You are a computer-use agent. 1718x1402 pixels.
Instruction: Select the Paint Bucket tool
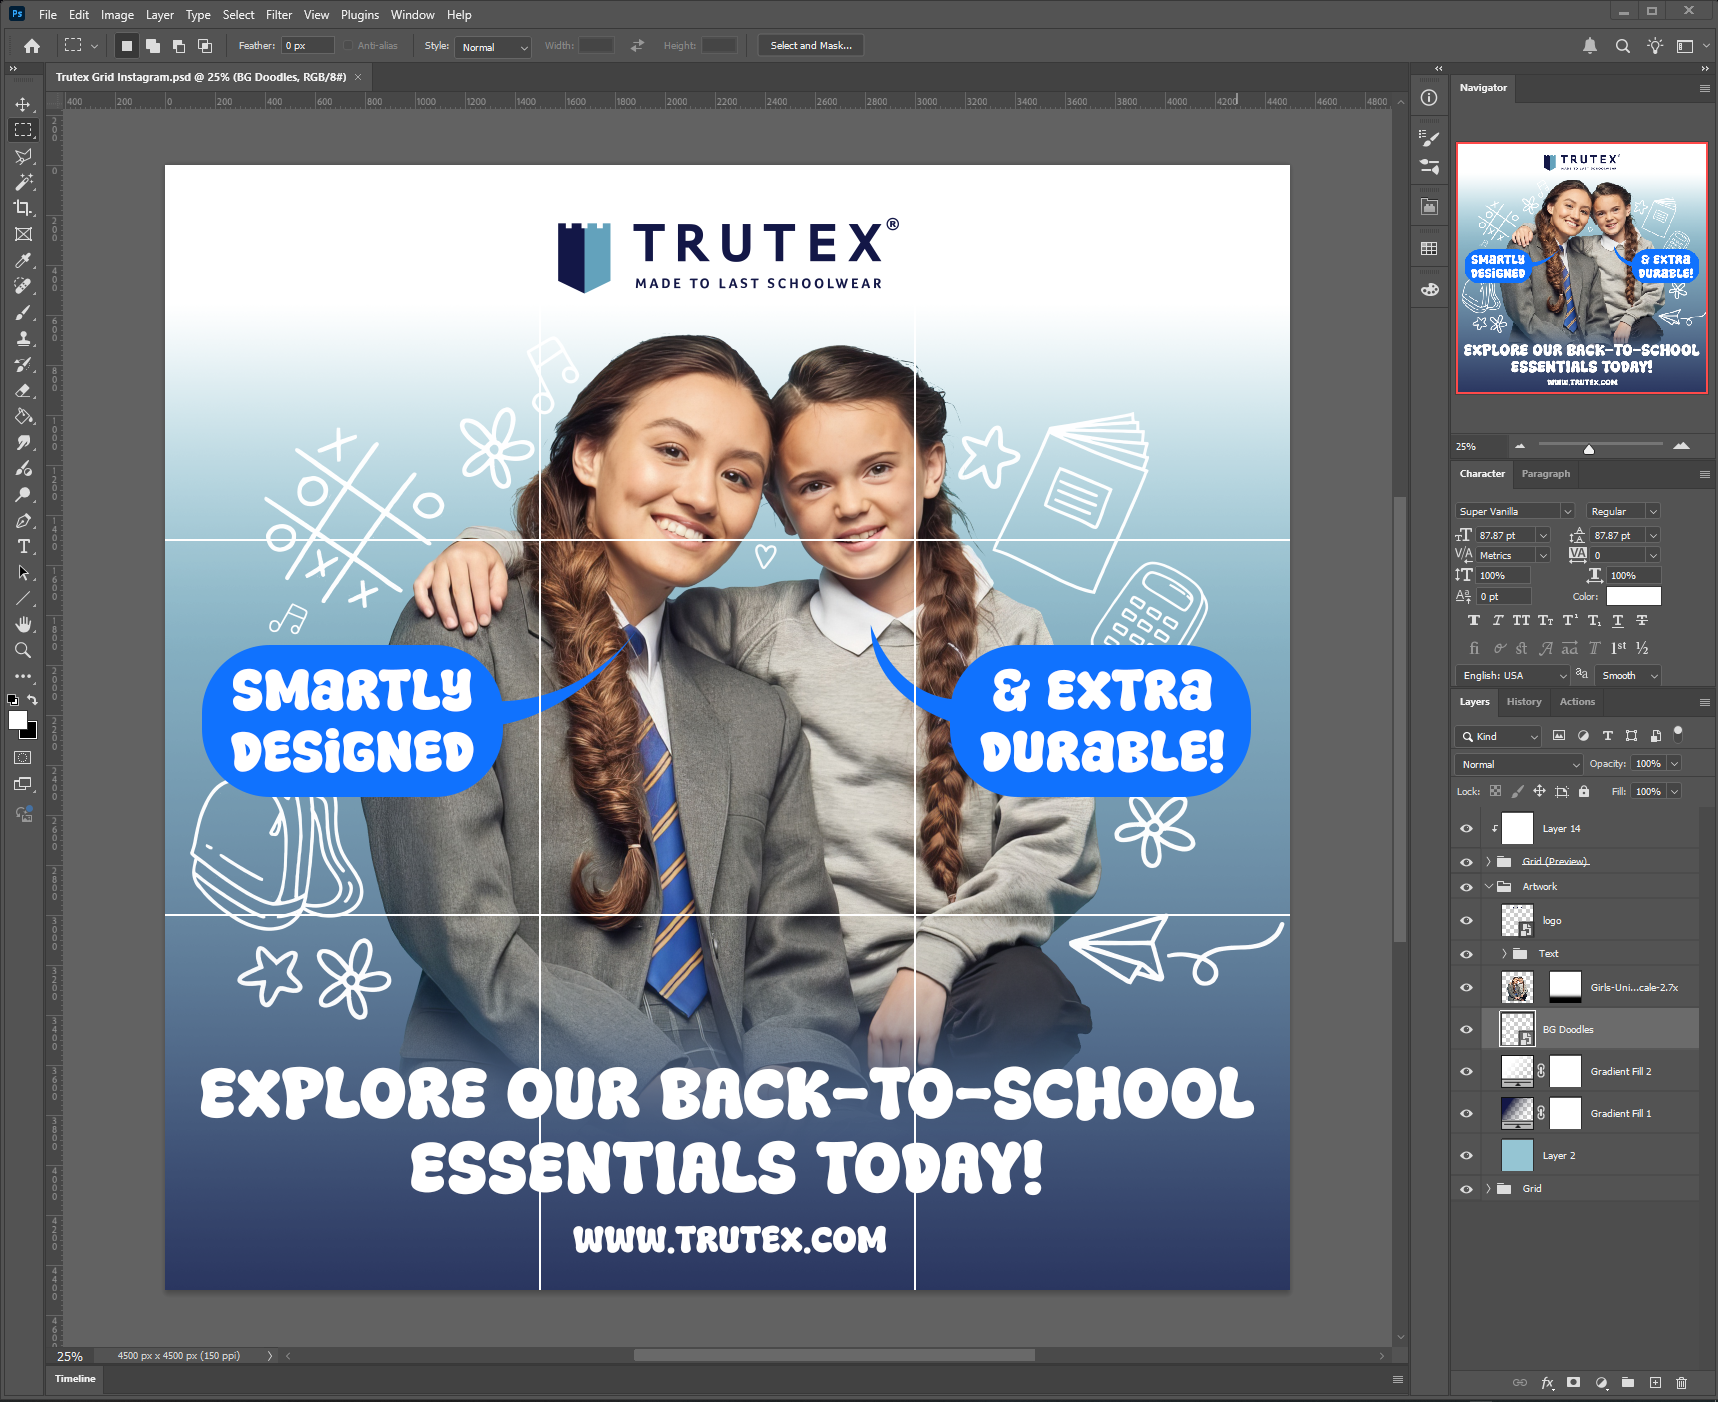(23, 416)
